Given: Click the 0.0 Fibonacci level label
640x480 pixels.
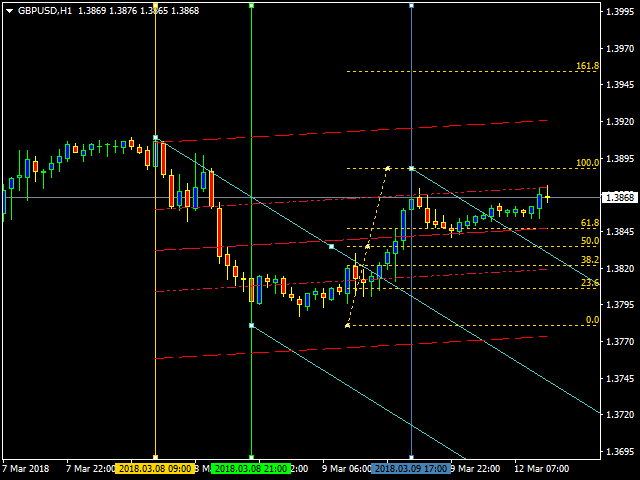Looking at the screenshot, I should coord(592,320).
